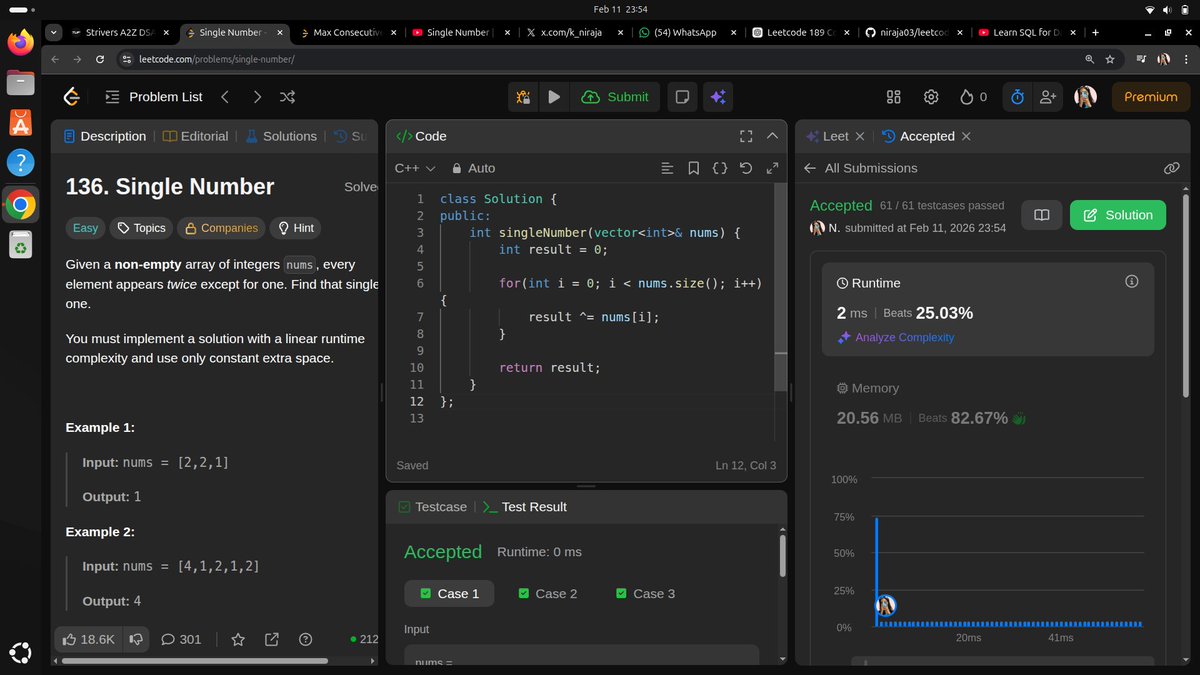This screenshot has height=675, width=1200.
Task: Like the problem thumbs up 18.6K
Action: click(88, 639)
